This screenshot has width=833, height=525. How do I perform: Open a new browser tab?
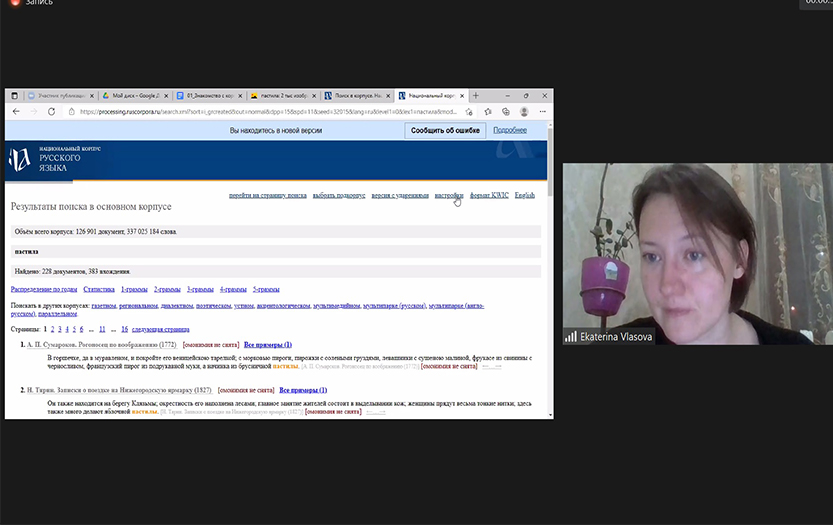474,96
